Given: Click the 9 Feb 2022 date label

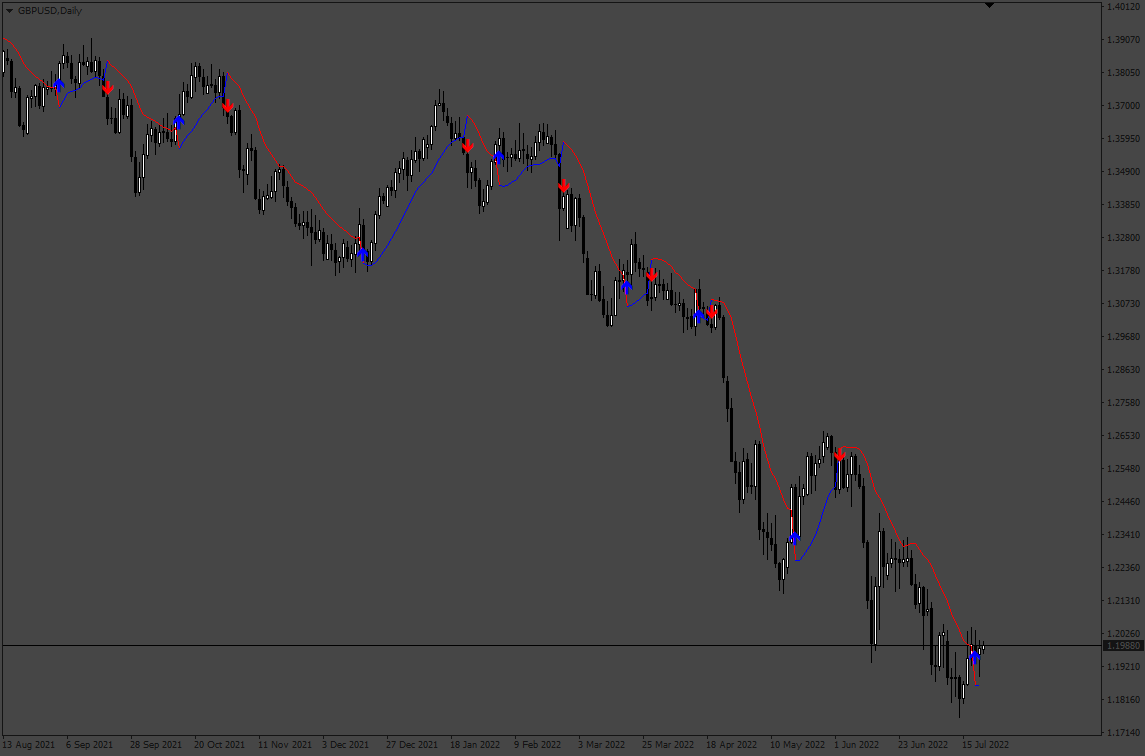Looking at the screenshot, I should click(537, 745).
